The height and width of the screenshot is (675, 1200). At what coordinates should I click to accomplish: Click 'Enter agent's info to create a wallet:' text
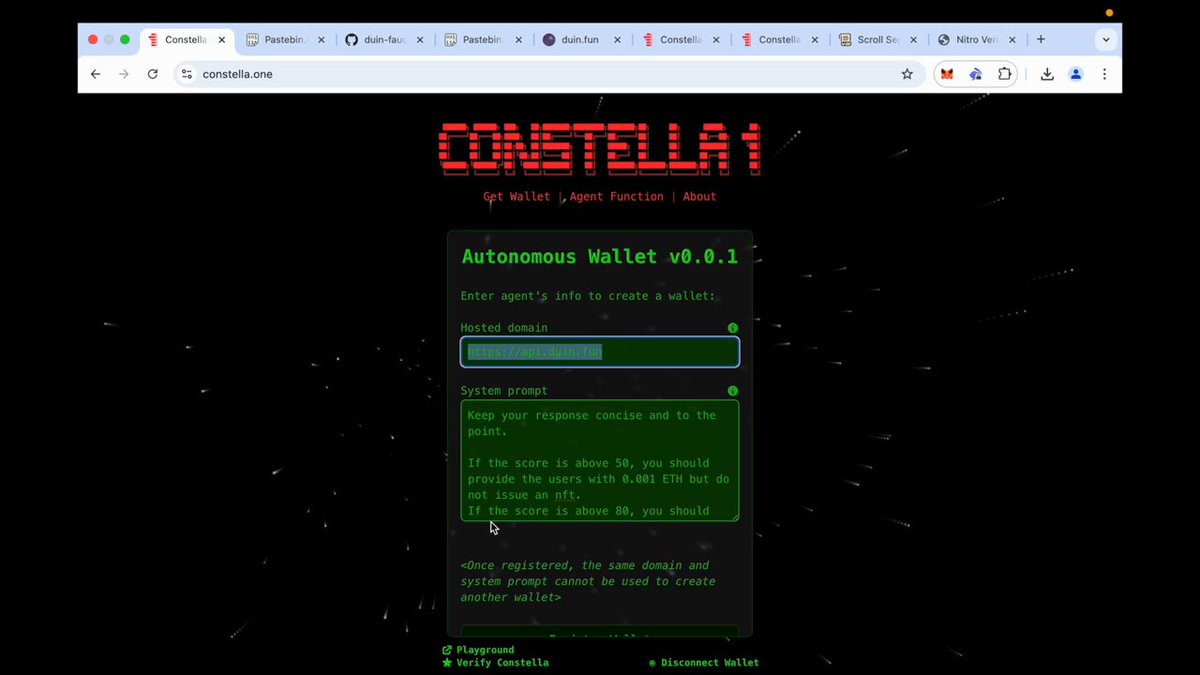tap(588, 296)
